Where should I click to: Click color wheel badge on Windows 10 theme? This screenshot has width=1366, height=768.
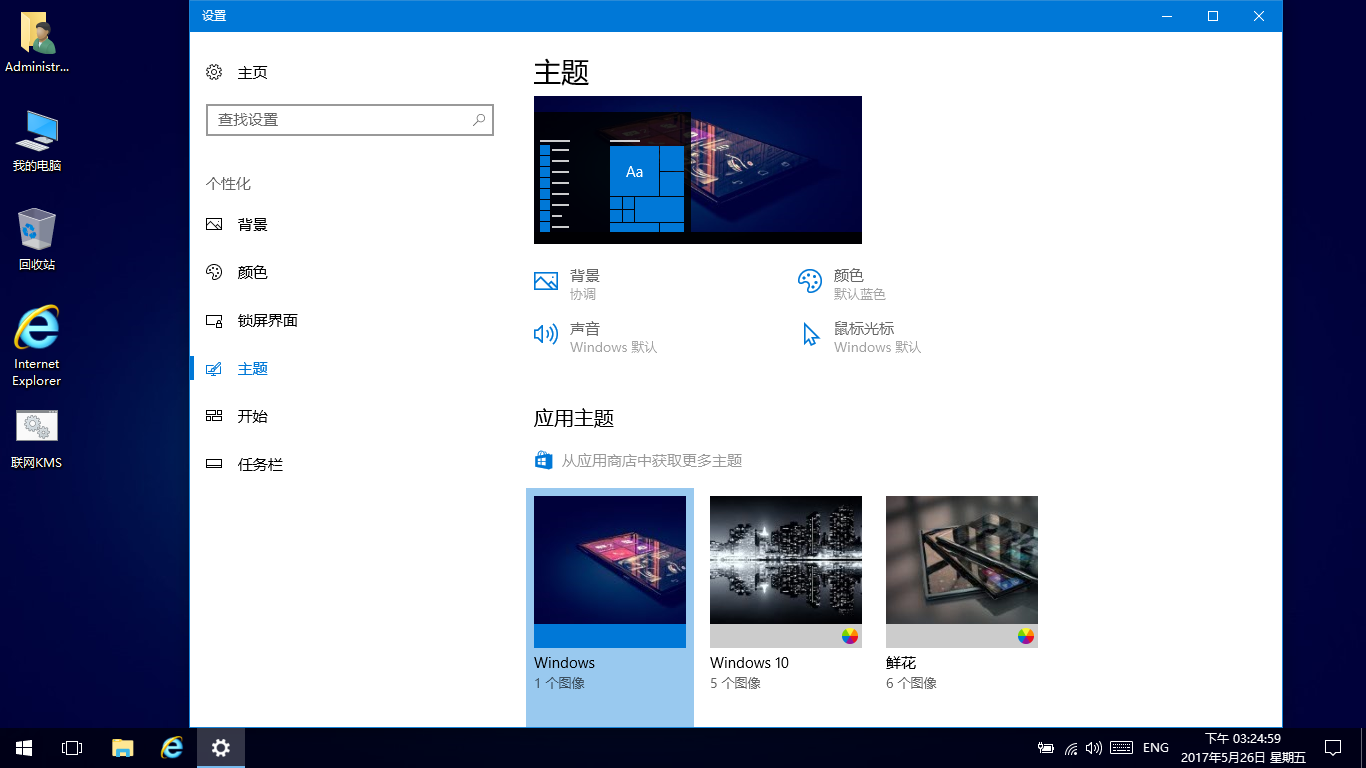click(850, 636)
